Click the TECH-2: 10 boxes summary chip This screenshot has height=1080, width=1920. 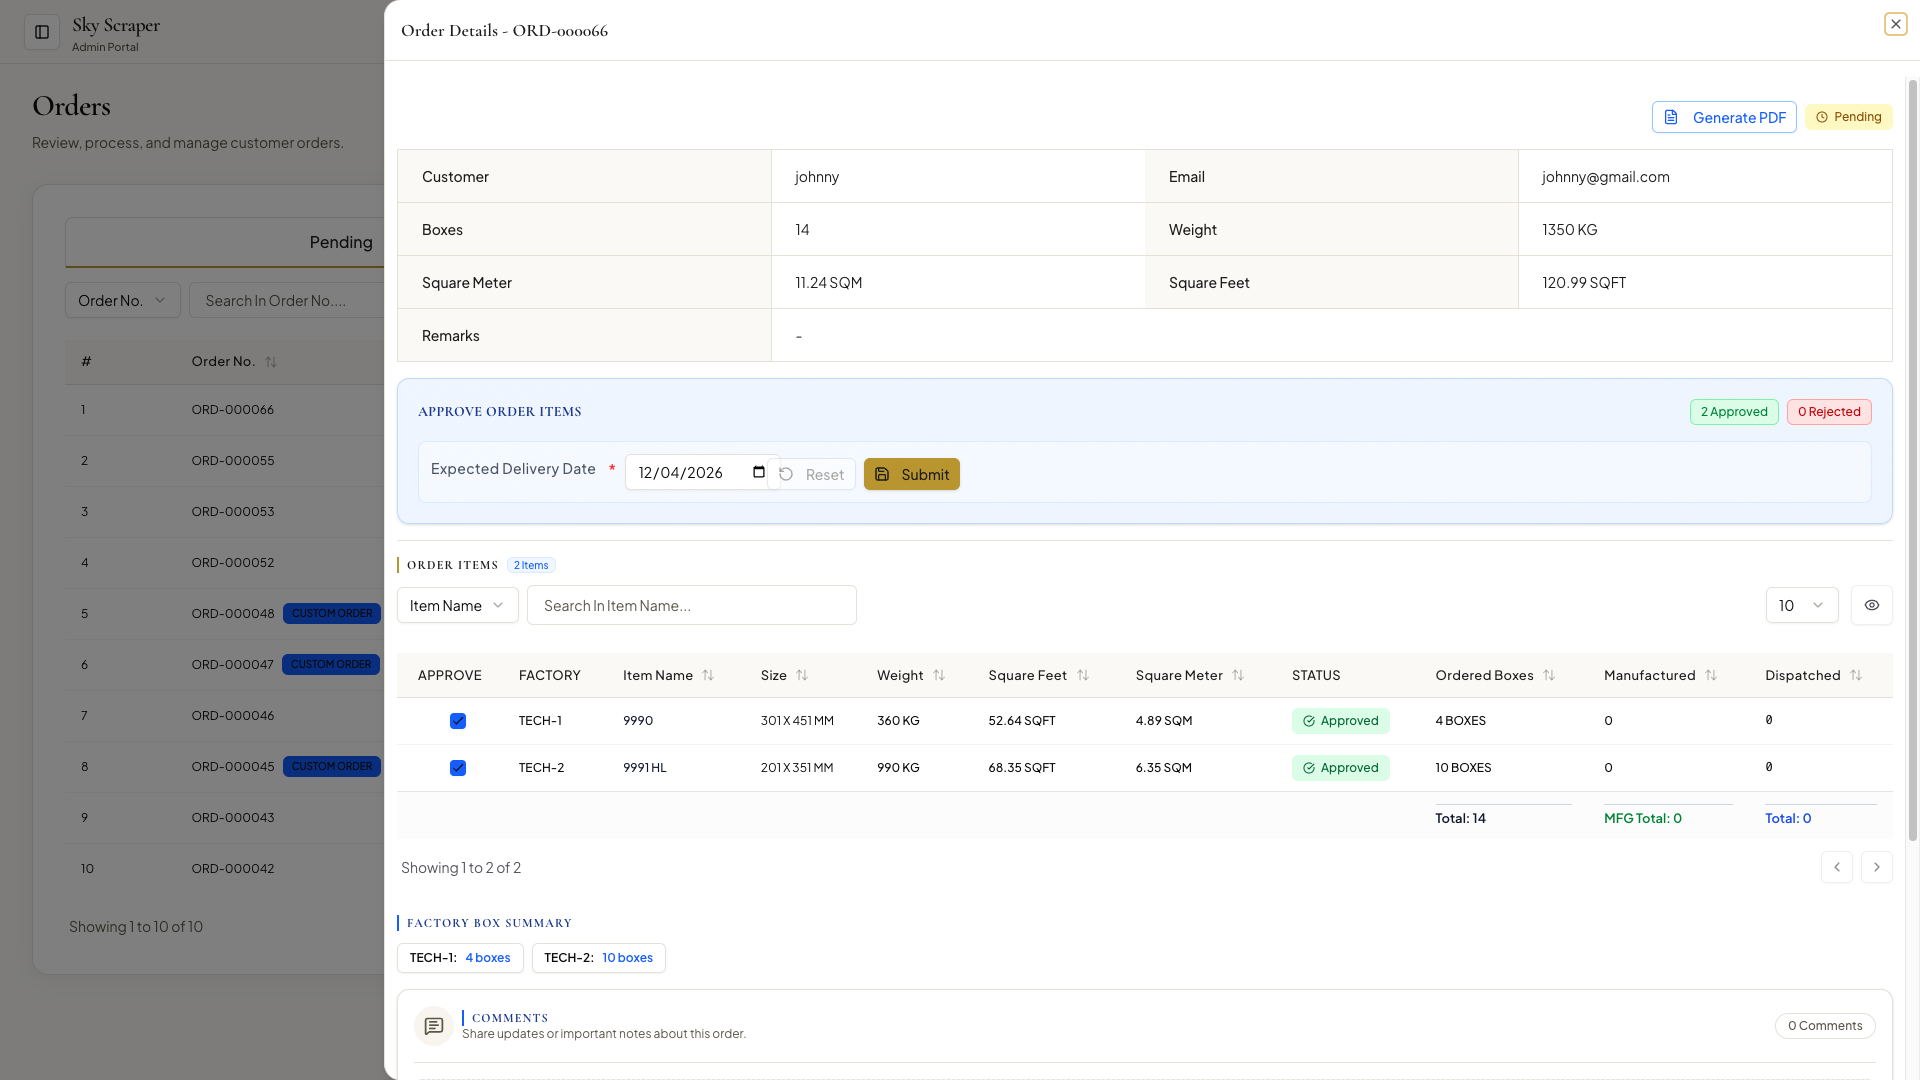598,958
